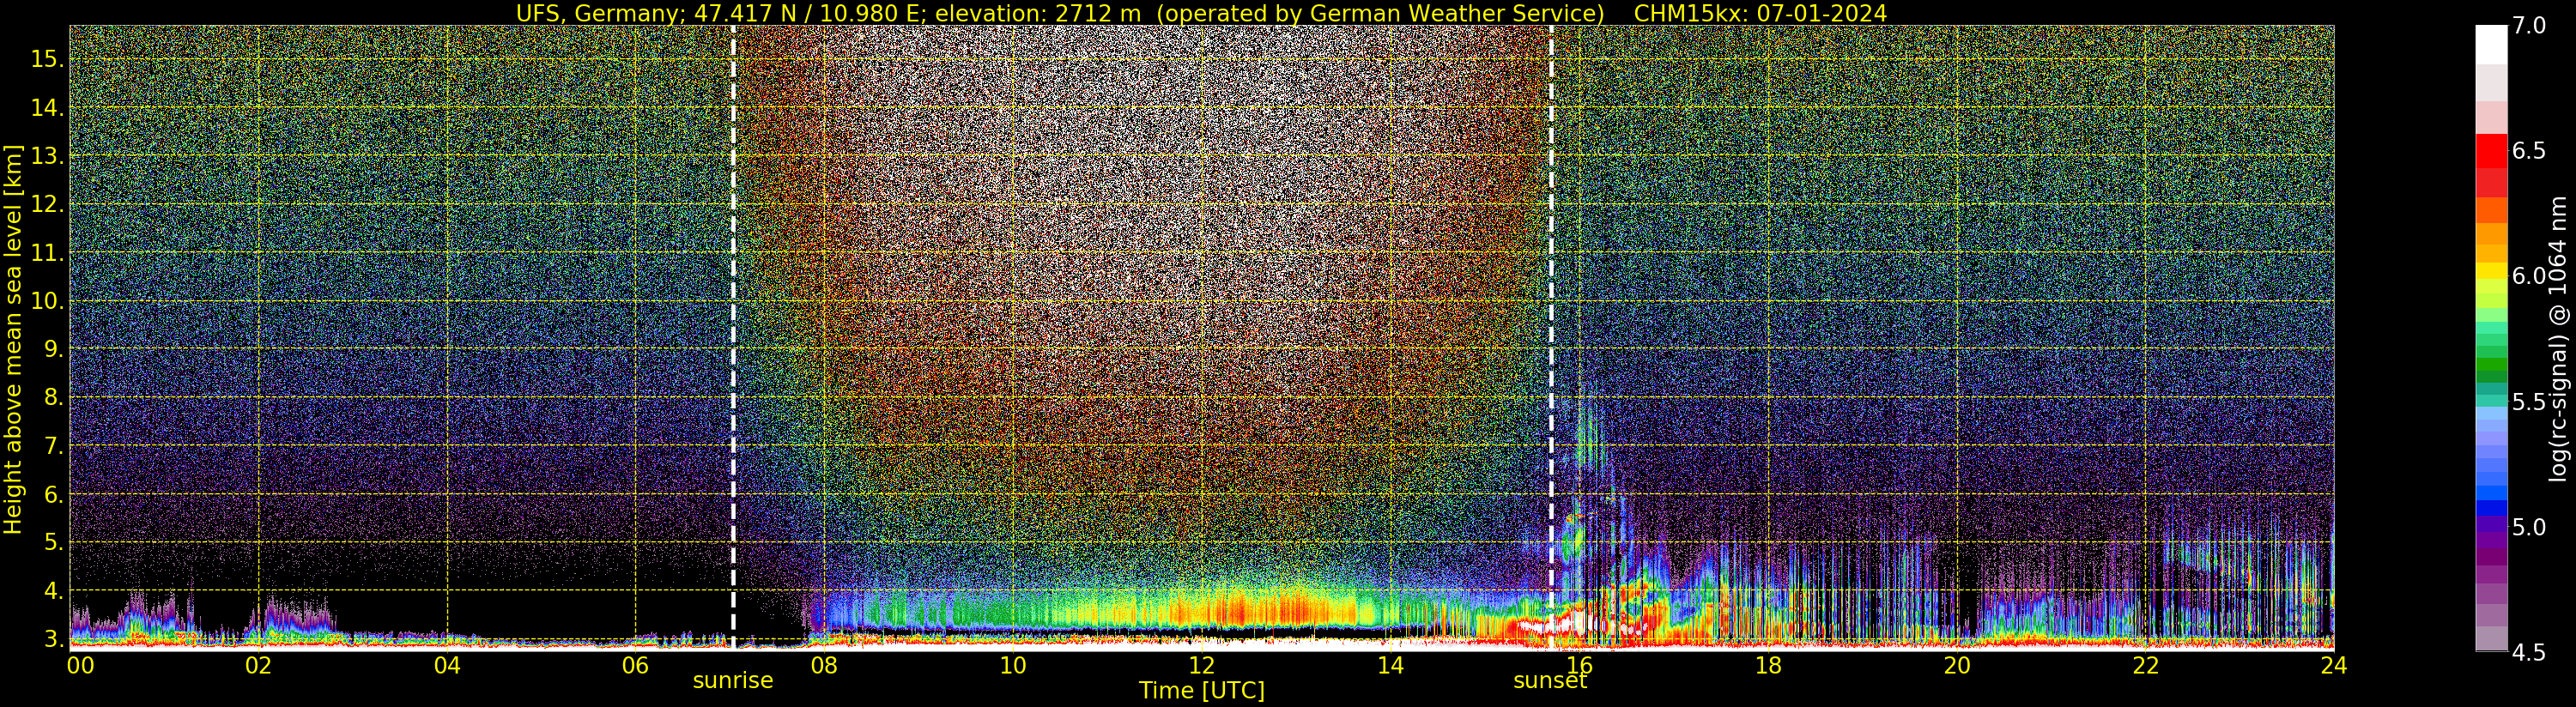Viewport: 2576px width, 707px height.
Task: Click the bright red colorbar segment near 6.5
Action: (x=2491, y=151)
